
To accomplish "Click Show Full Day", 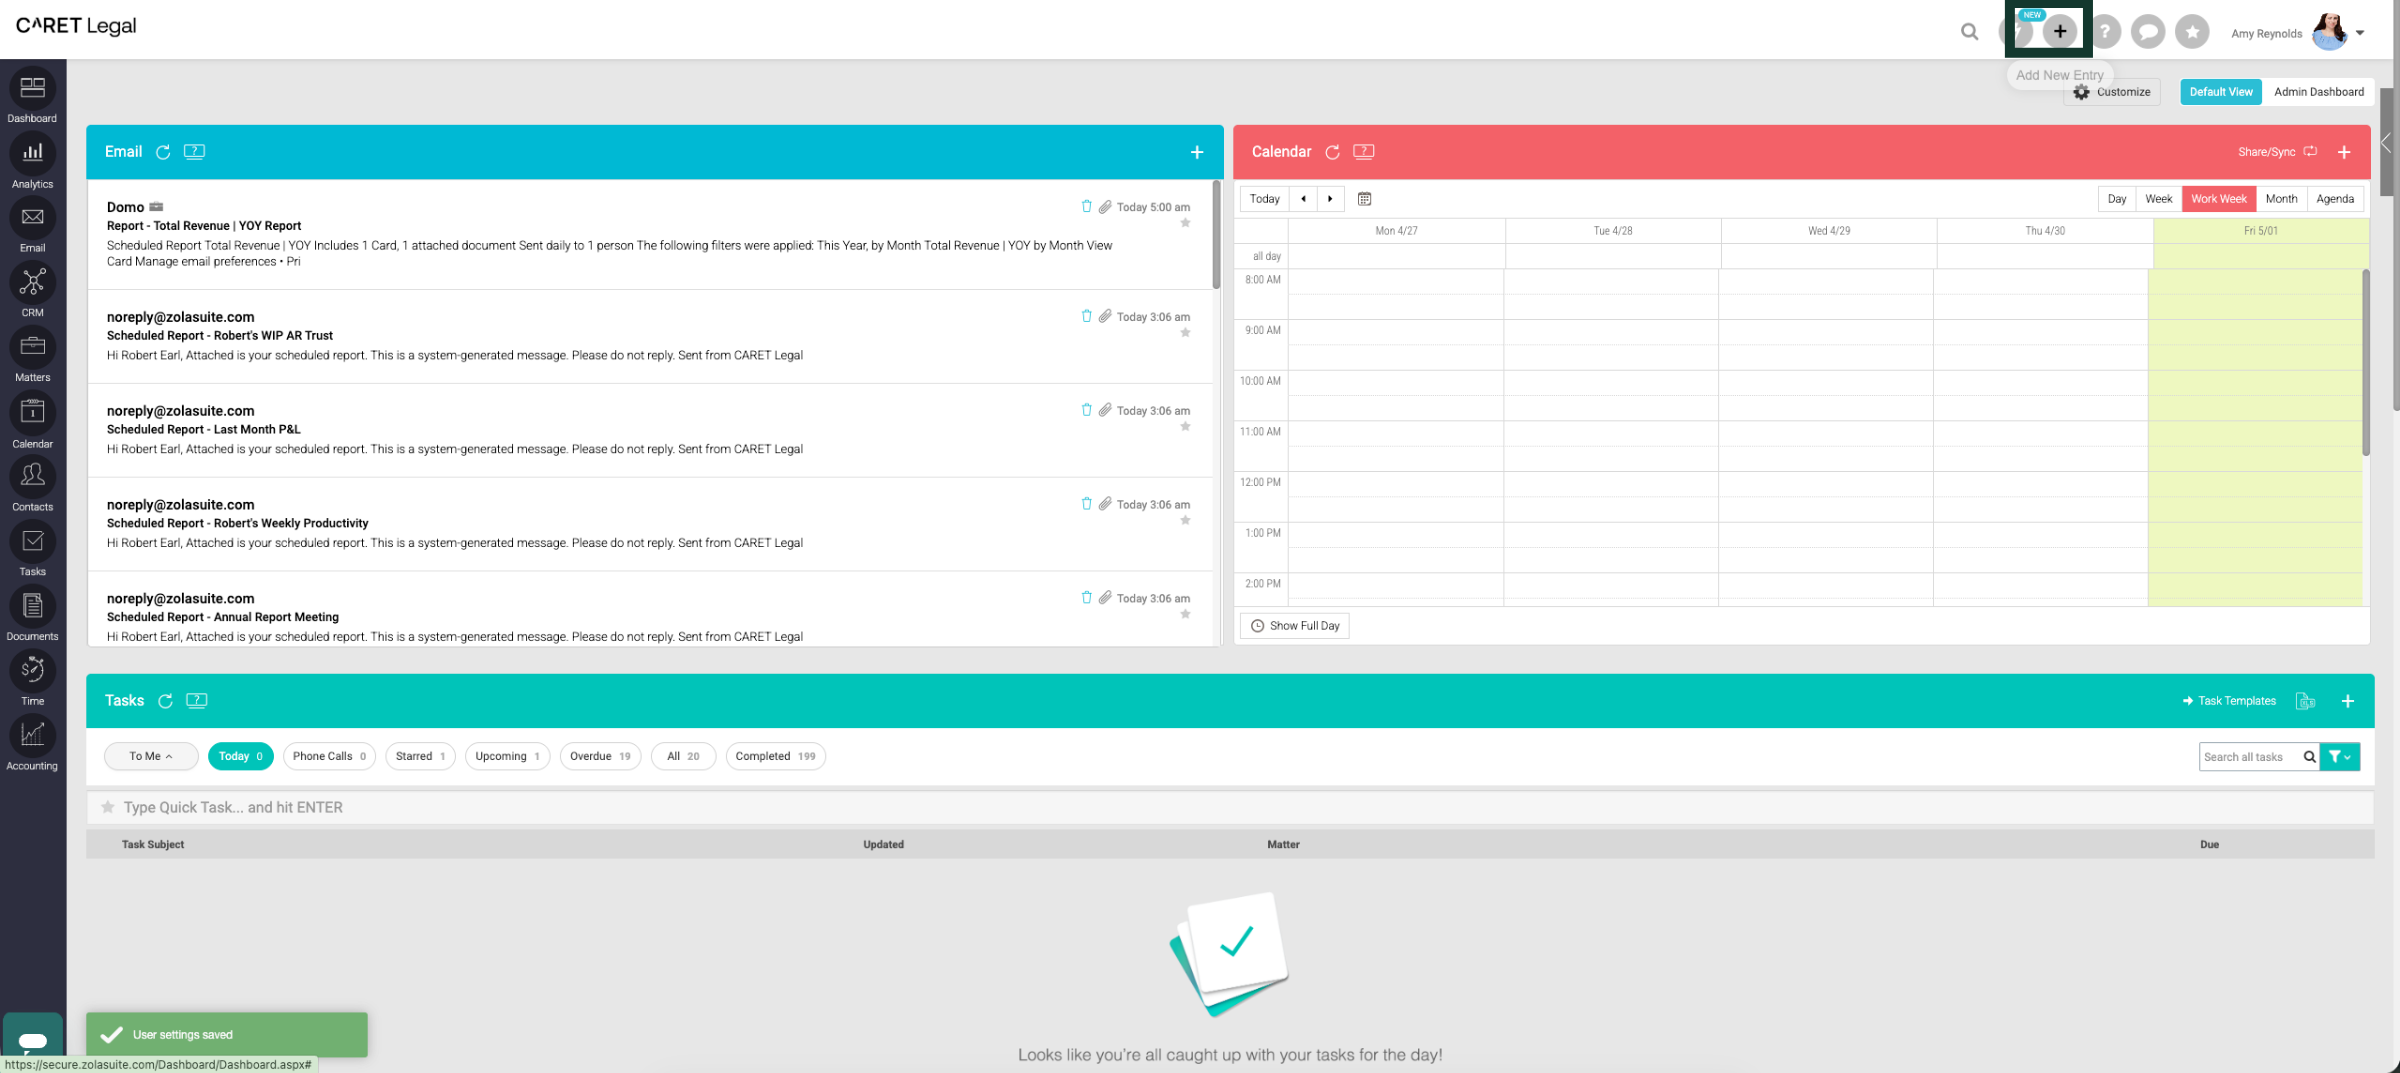I will (x=1295, y=626).
